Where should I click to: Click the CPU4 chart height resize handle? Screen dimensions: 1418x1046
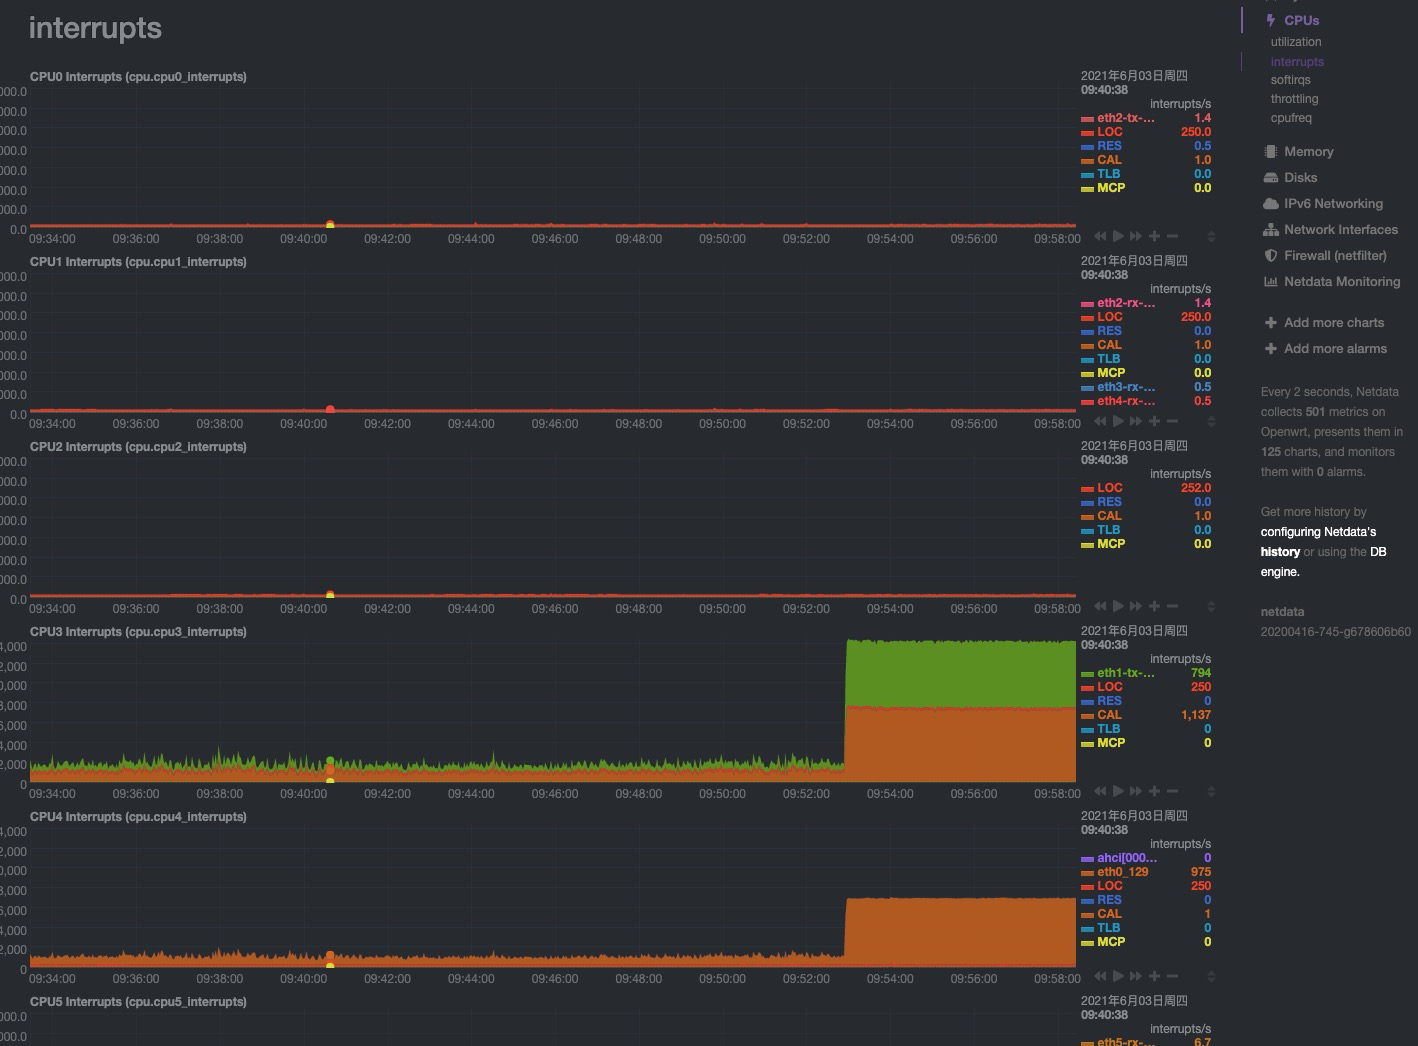(x=1211, y=977)
